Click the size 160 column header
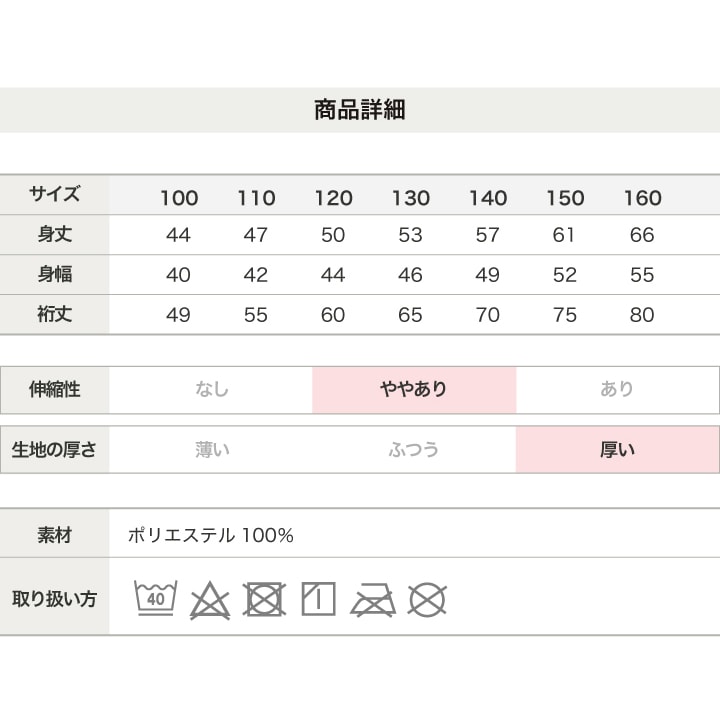 pos(642,197)
